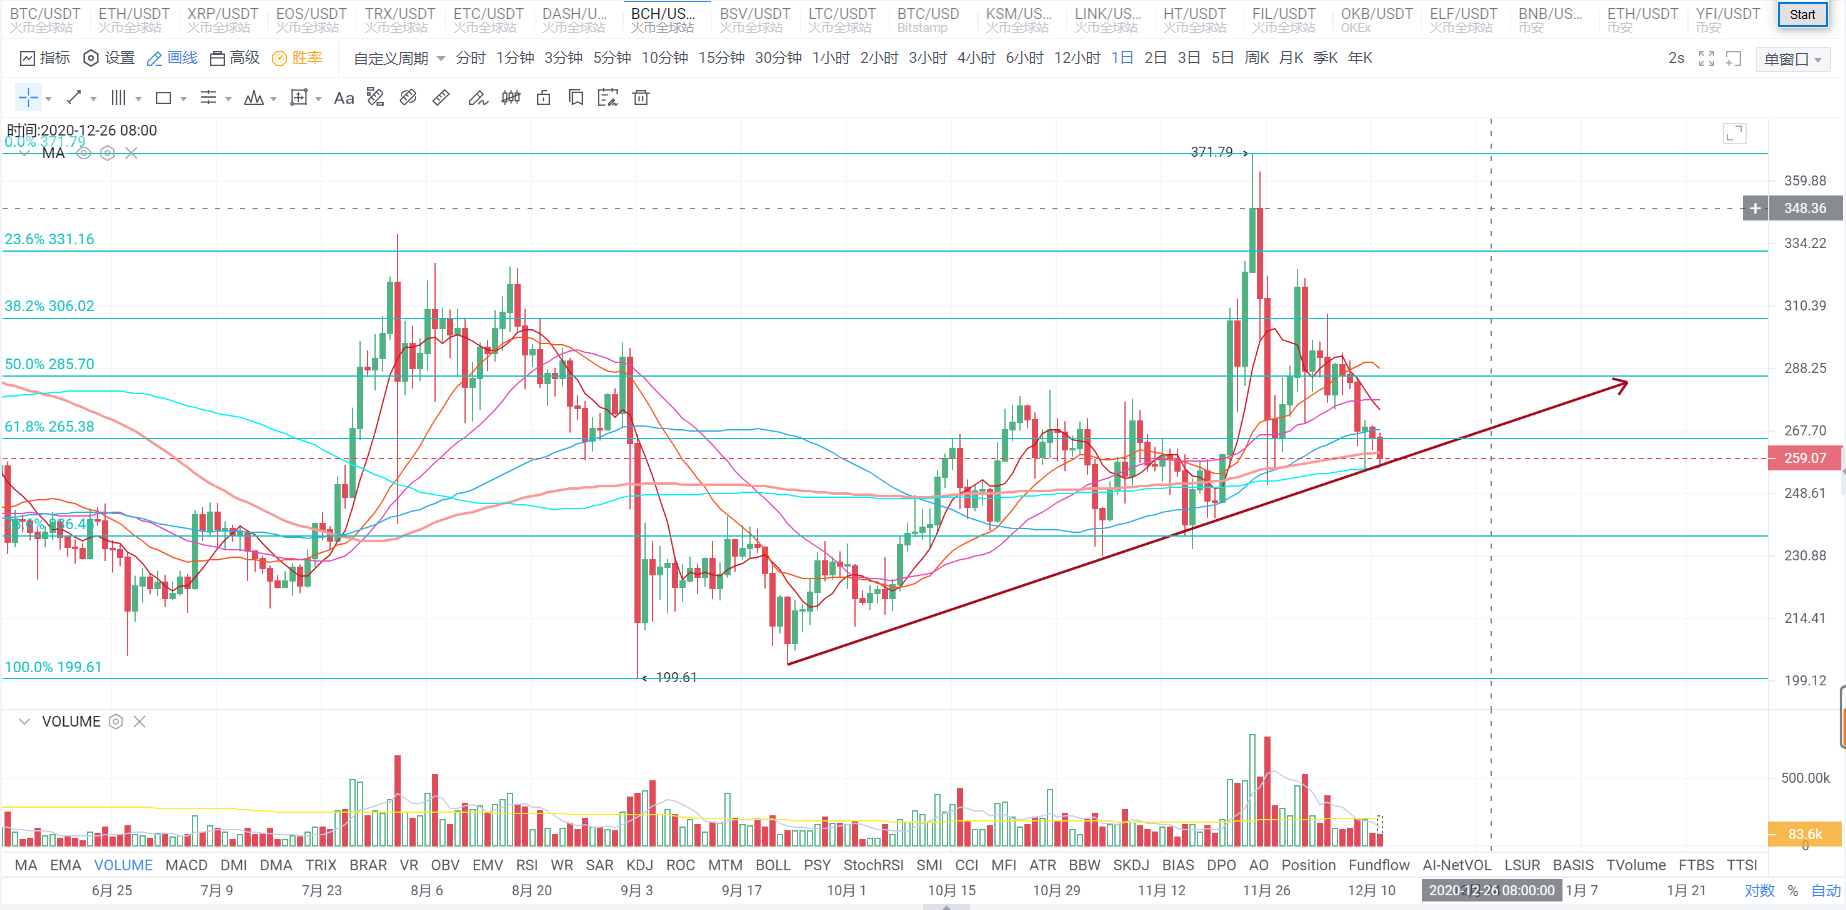1846x910 pixels.
Task: Open the 自定义周期 custom period dropdown
Action: coord(399,58)
